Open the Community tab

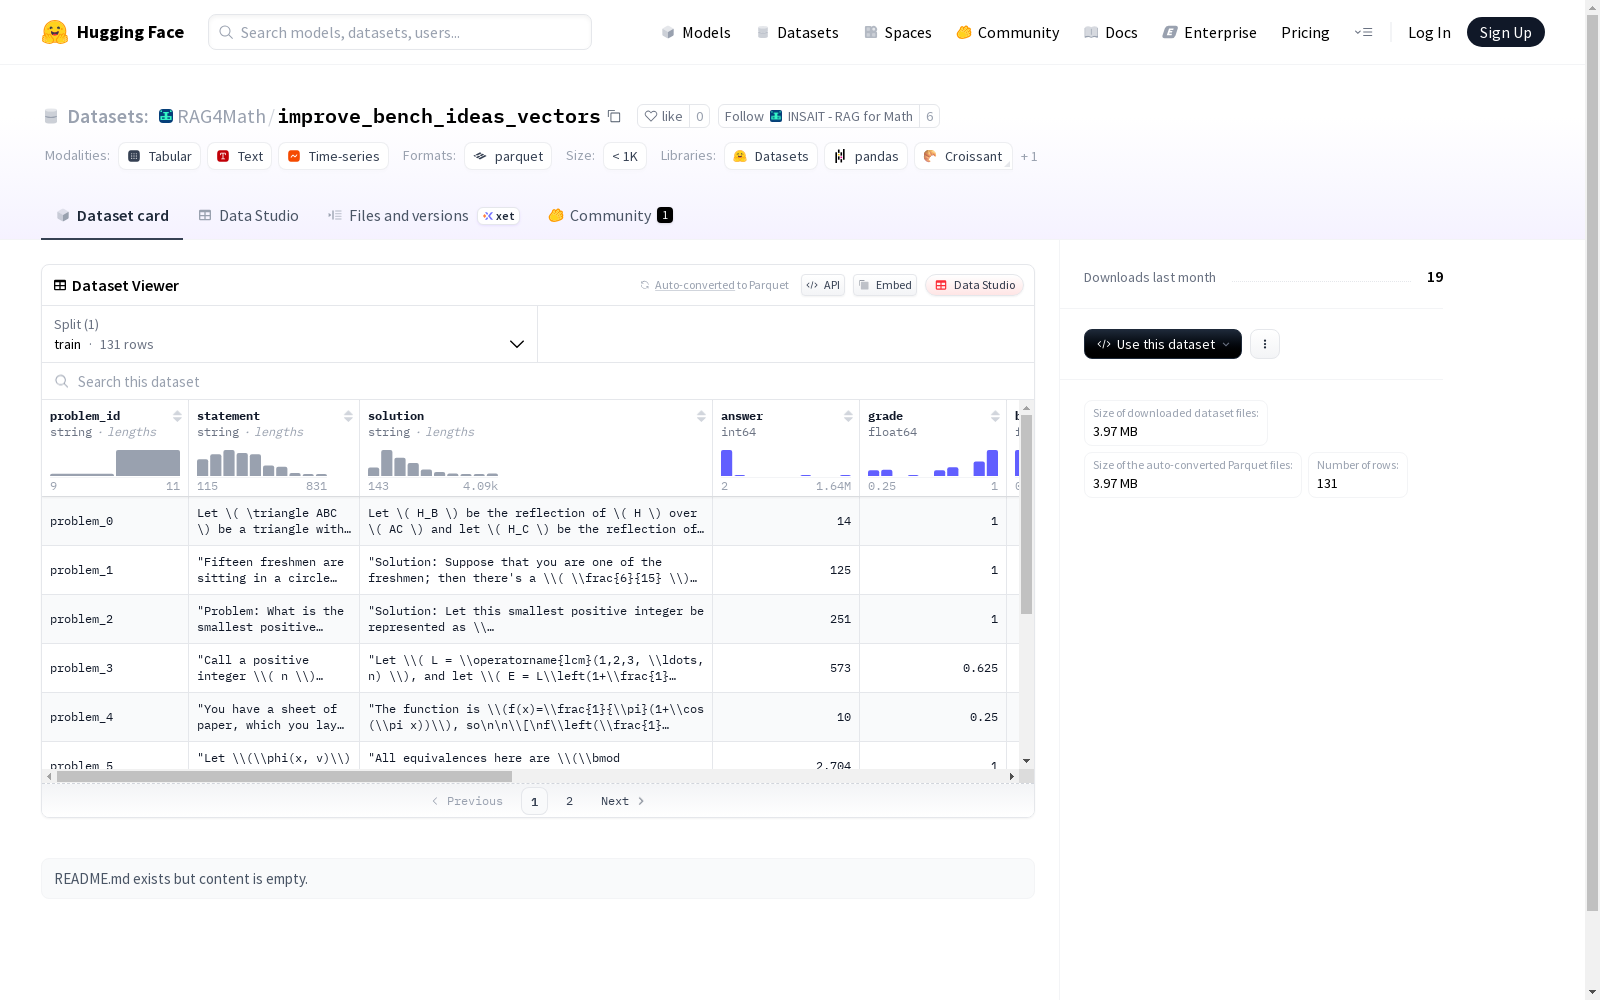[x=610, y=216]
